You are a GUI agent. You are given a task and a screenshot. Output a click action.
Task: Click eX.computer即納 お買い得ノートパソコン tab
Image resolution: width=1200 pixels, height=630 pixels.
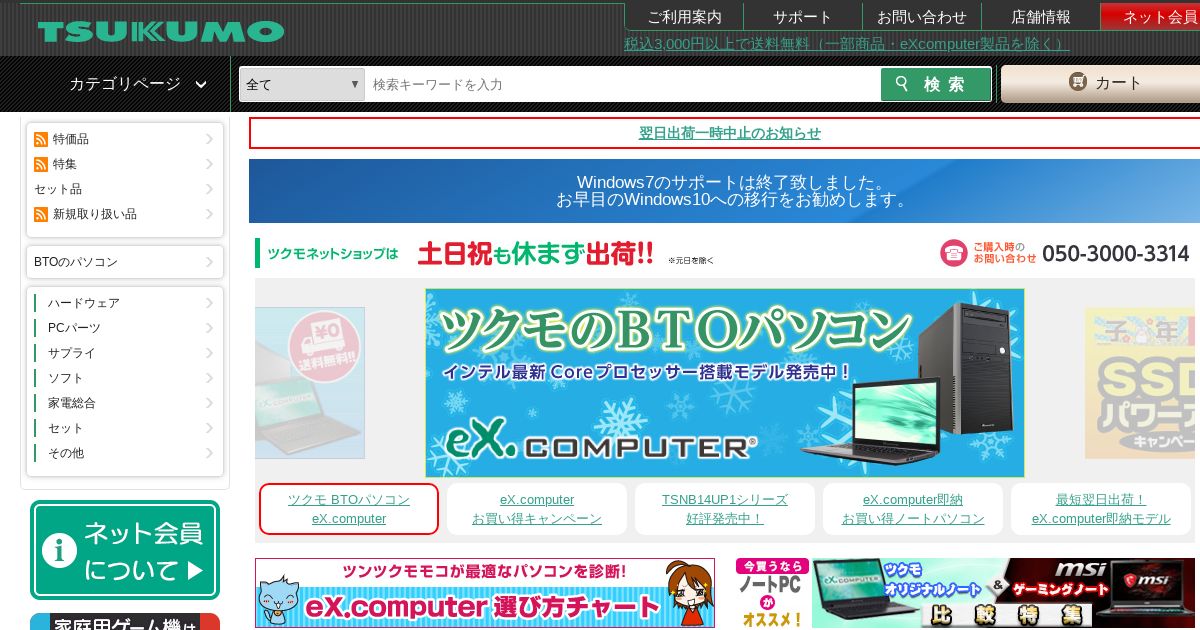(913, 509)
